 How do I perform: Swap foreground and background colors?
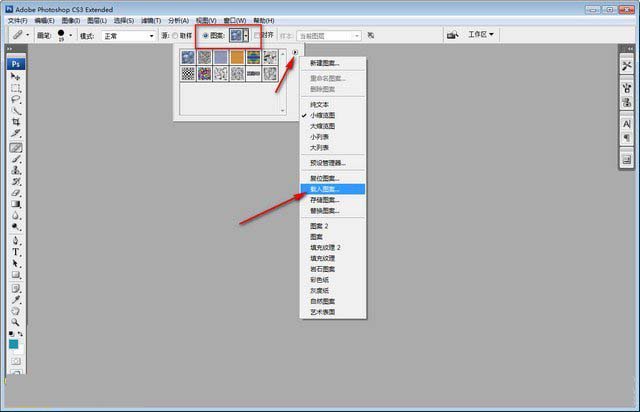point(20,334)
